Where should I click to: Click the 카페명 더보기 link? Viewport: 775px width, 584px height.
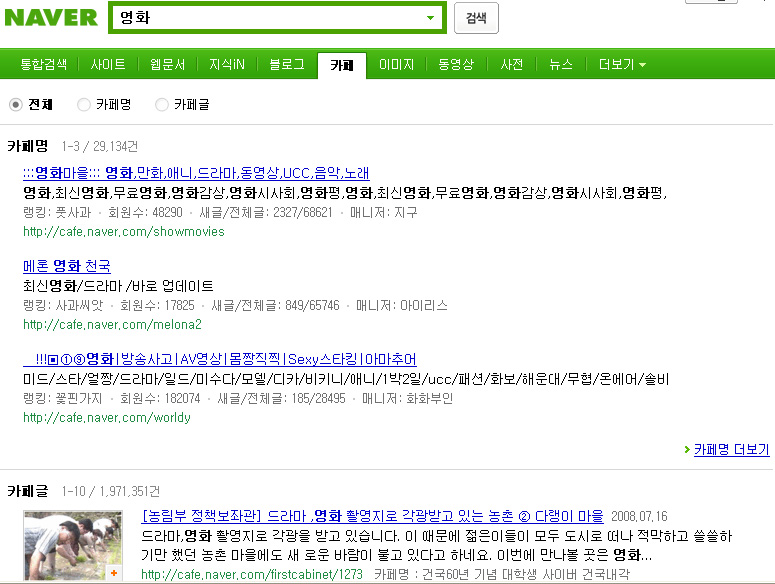732,449
